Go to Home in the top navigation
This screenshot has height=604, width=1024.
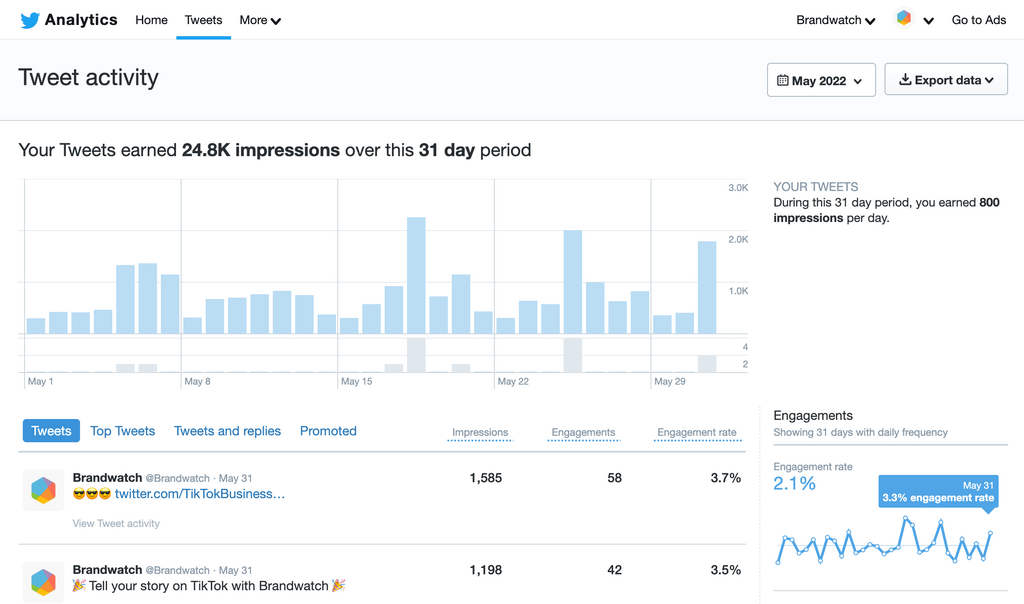[x=151, y=19]
